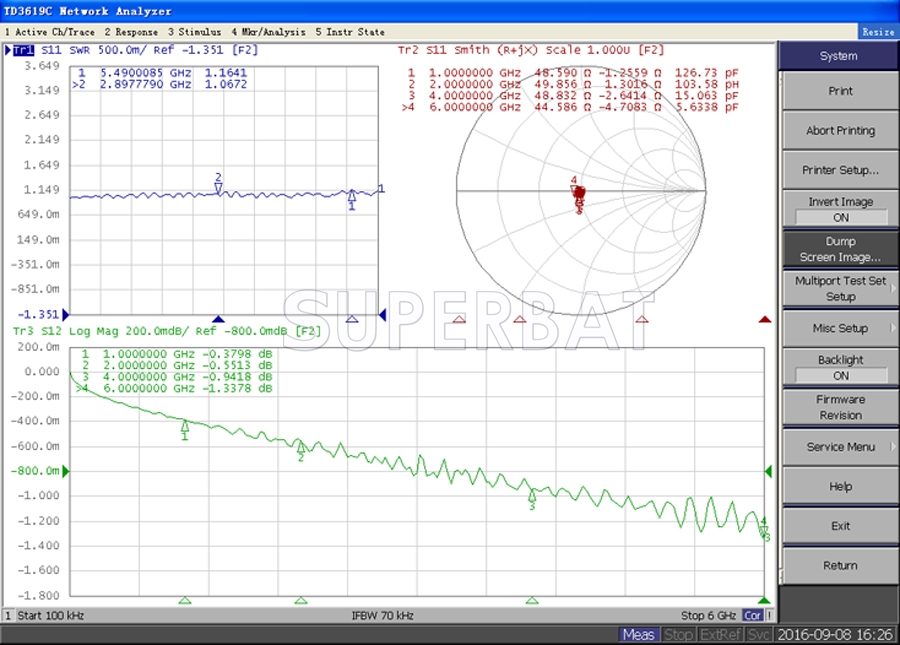Click the Exit softkey
This screenshot has height=645, width=900.
840,526
